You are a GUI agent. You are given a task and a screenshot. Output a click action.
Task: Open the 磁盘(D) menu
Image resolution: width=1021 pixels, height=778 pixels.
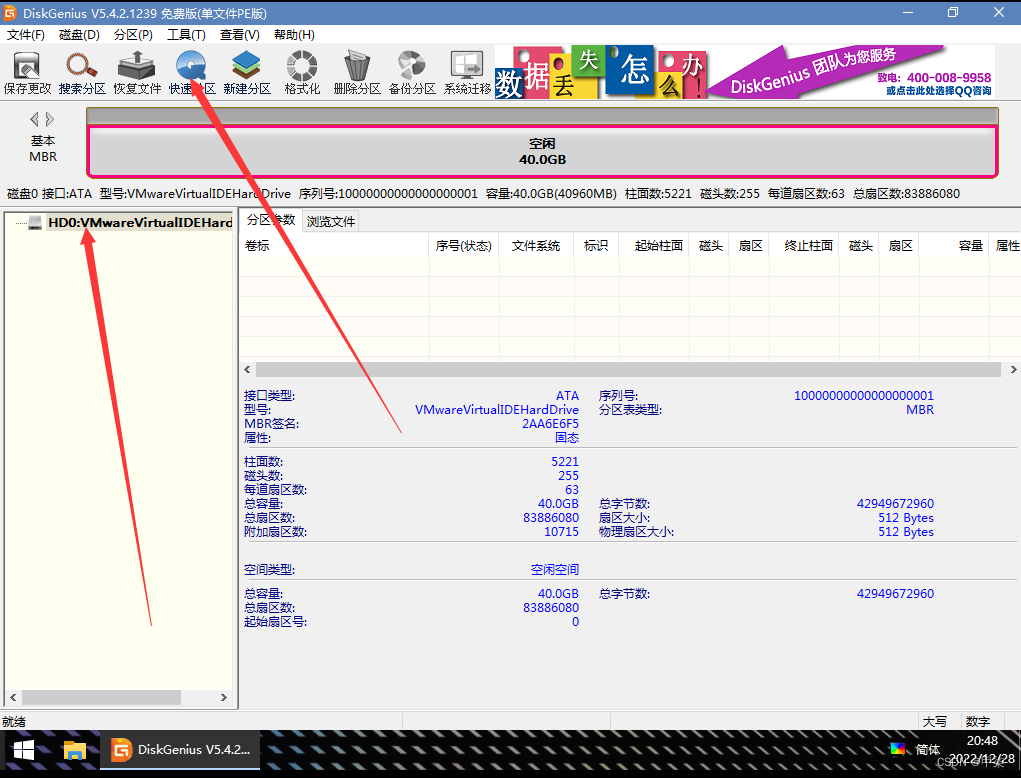tap(79, 35)
